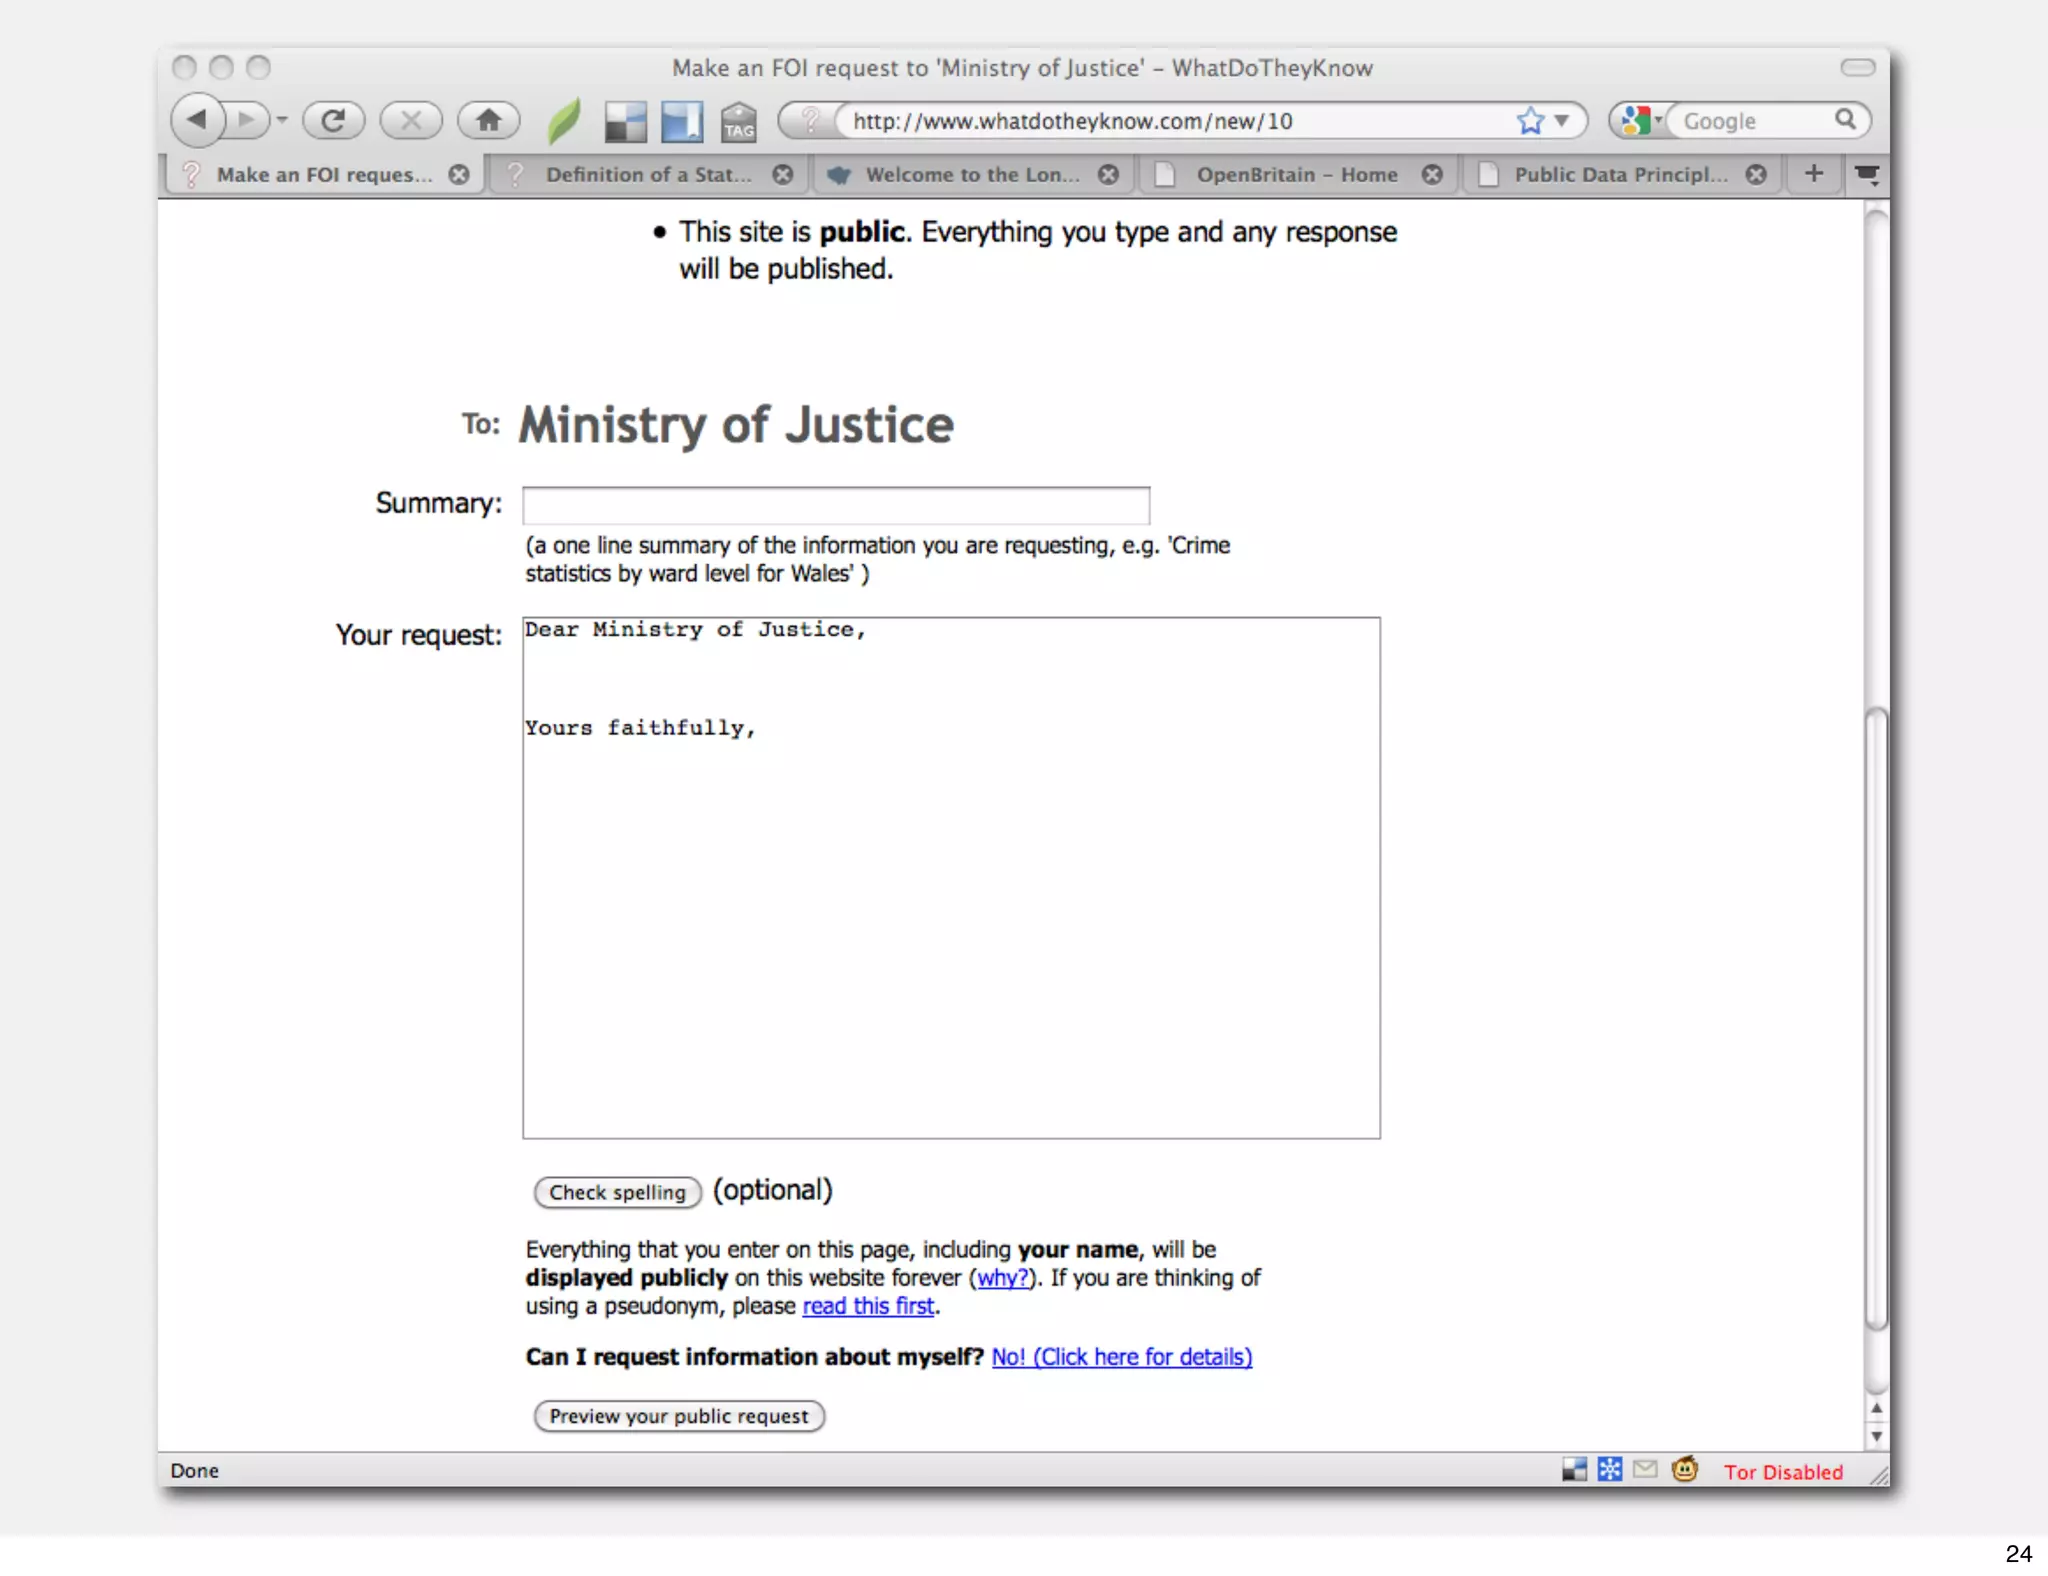
Task: Reload the page with the refresh icon
Action: [x=333, y=120]
